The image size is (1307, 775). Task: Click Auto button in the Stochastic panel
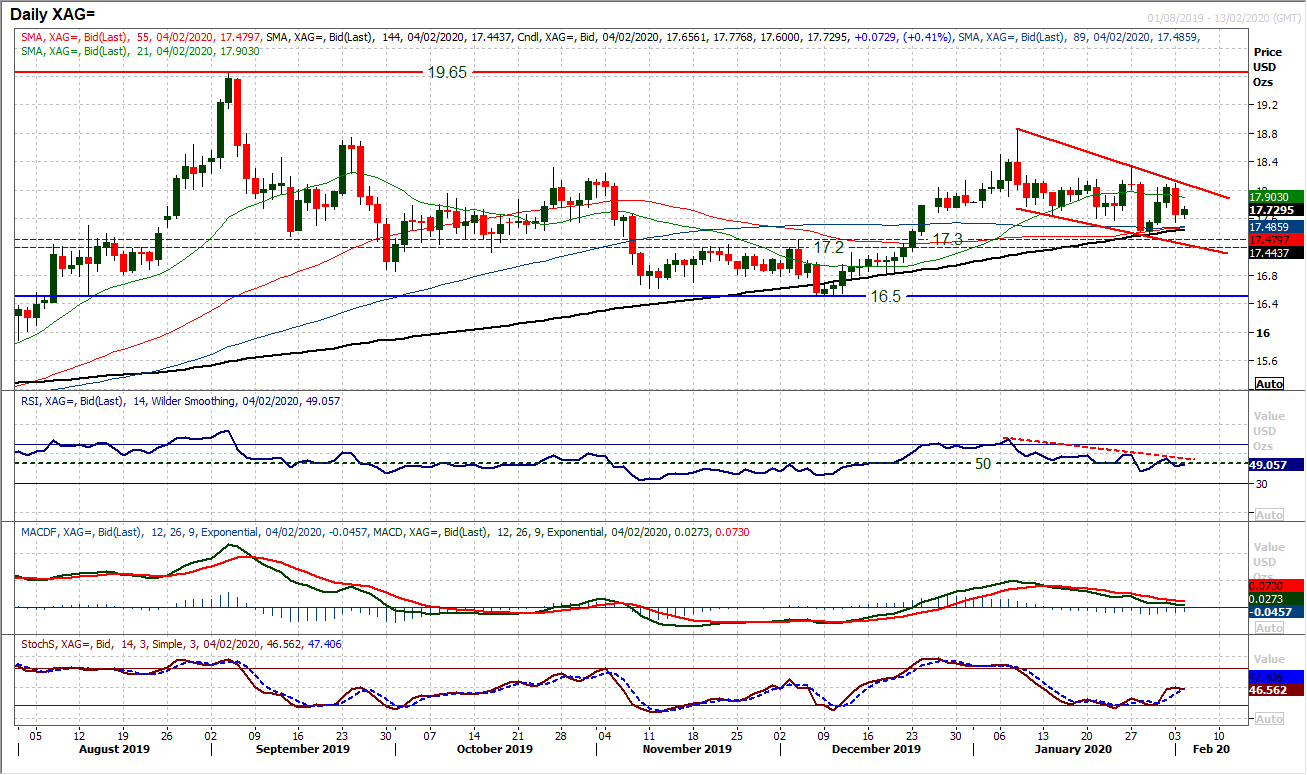point(1268,719)
